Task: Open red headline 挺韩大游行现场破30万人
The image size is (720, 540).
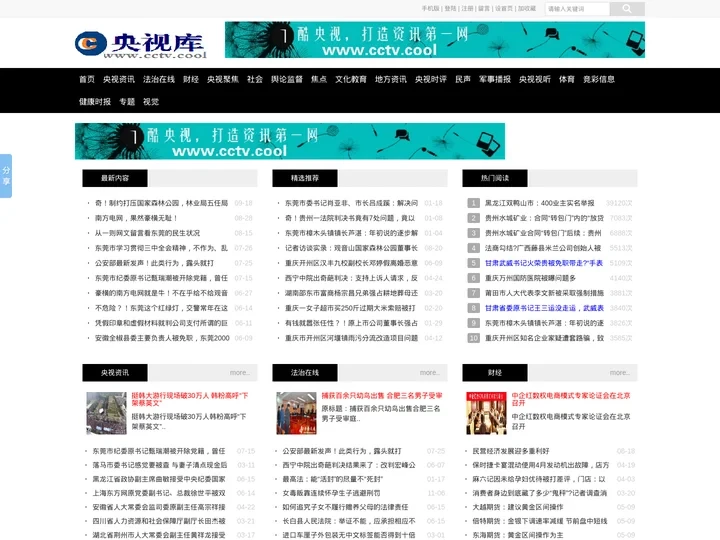Action: click(x=190, y=399)
